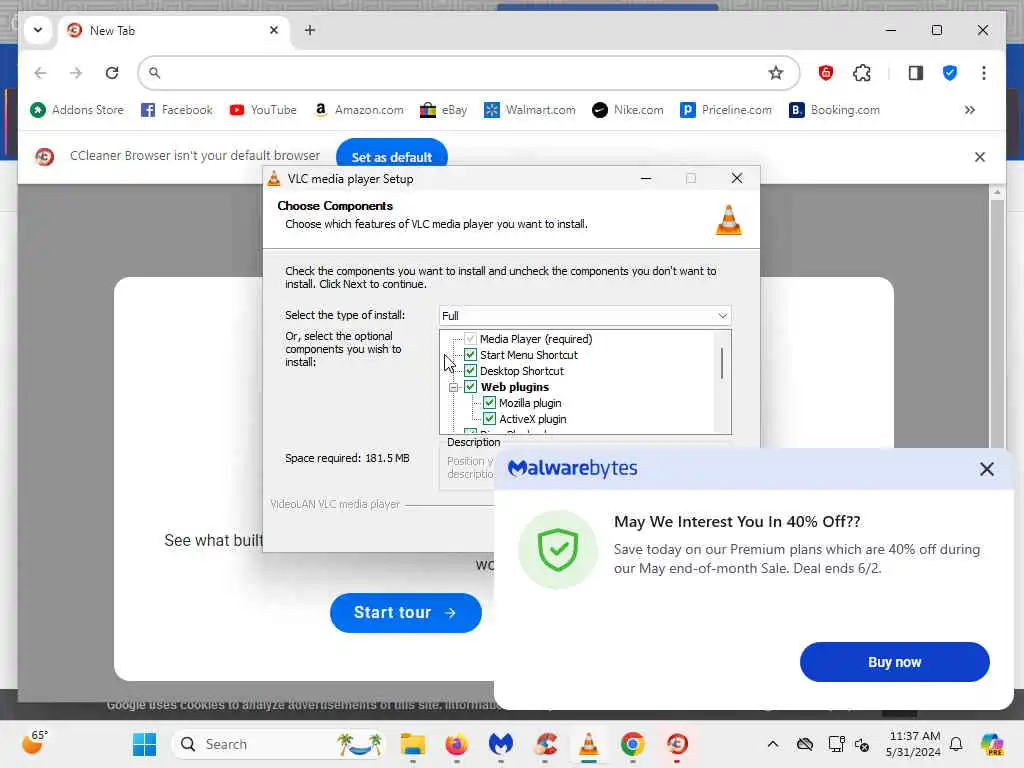
Task: Open CCleaner from the taskbar
Action: point(545,744)
